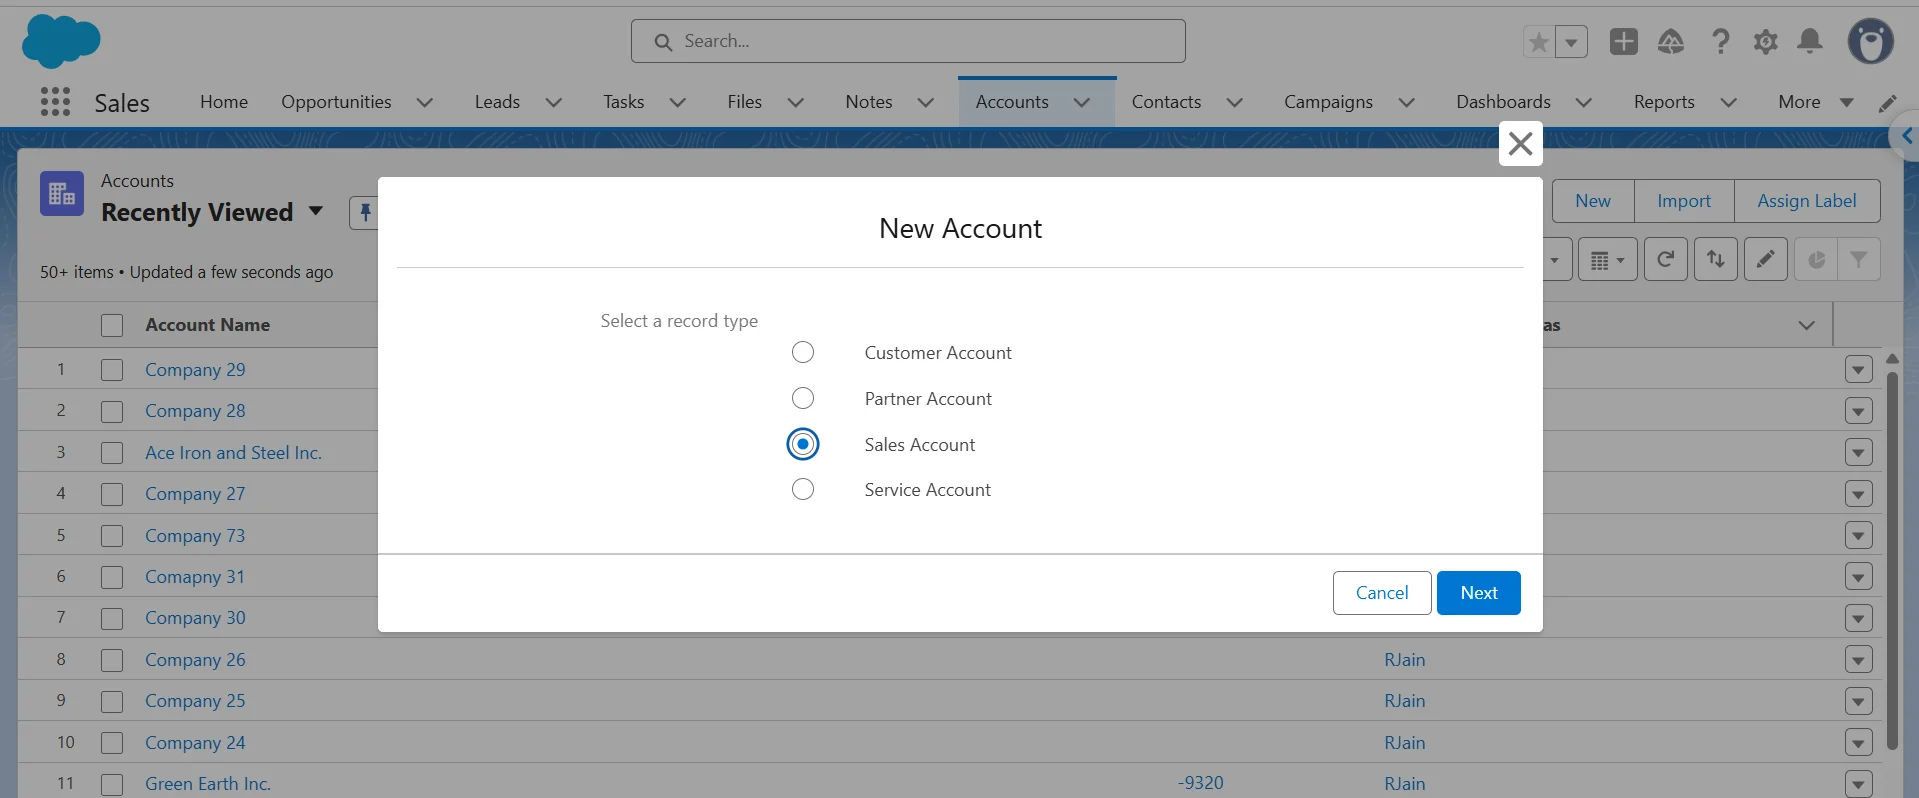Check the Ace Iron and Steel Inc. checkbox

point(112,453)
